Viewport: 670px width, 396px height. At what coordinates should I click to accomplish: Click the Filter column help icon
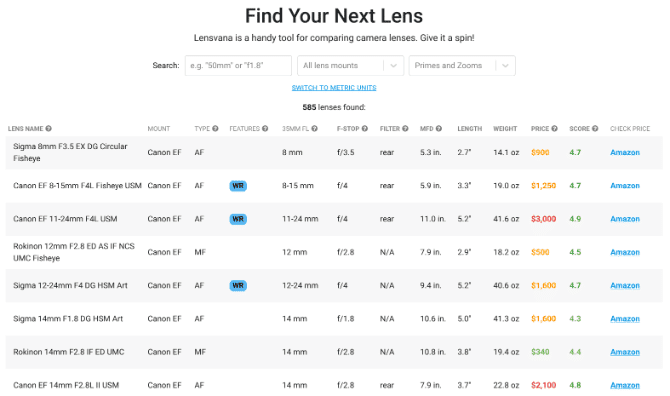405,129
